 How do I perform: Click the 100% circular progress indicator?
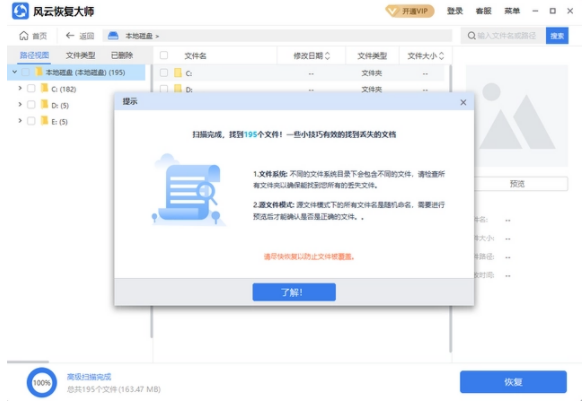[41, 382]
